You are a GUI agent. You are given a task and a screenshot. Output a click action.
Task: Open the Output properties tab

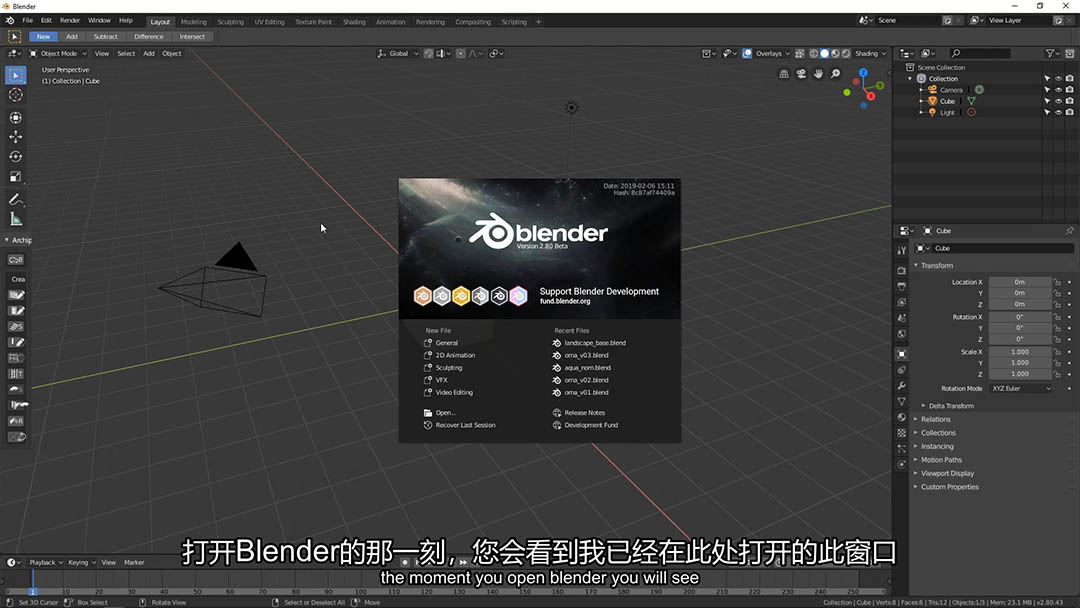coord(902,286)
